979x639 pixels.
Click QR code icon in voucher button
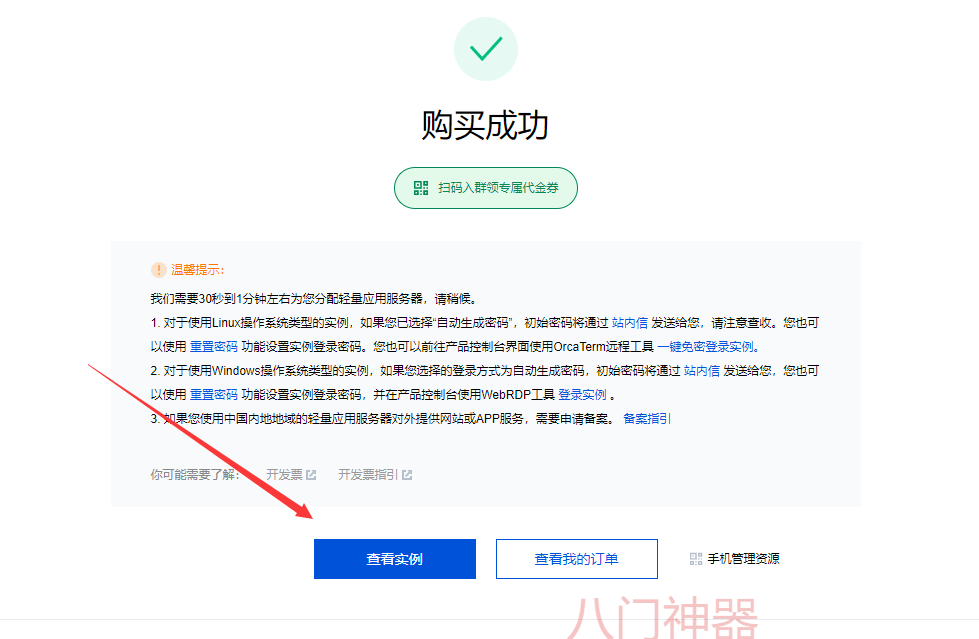pos(421,187)
